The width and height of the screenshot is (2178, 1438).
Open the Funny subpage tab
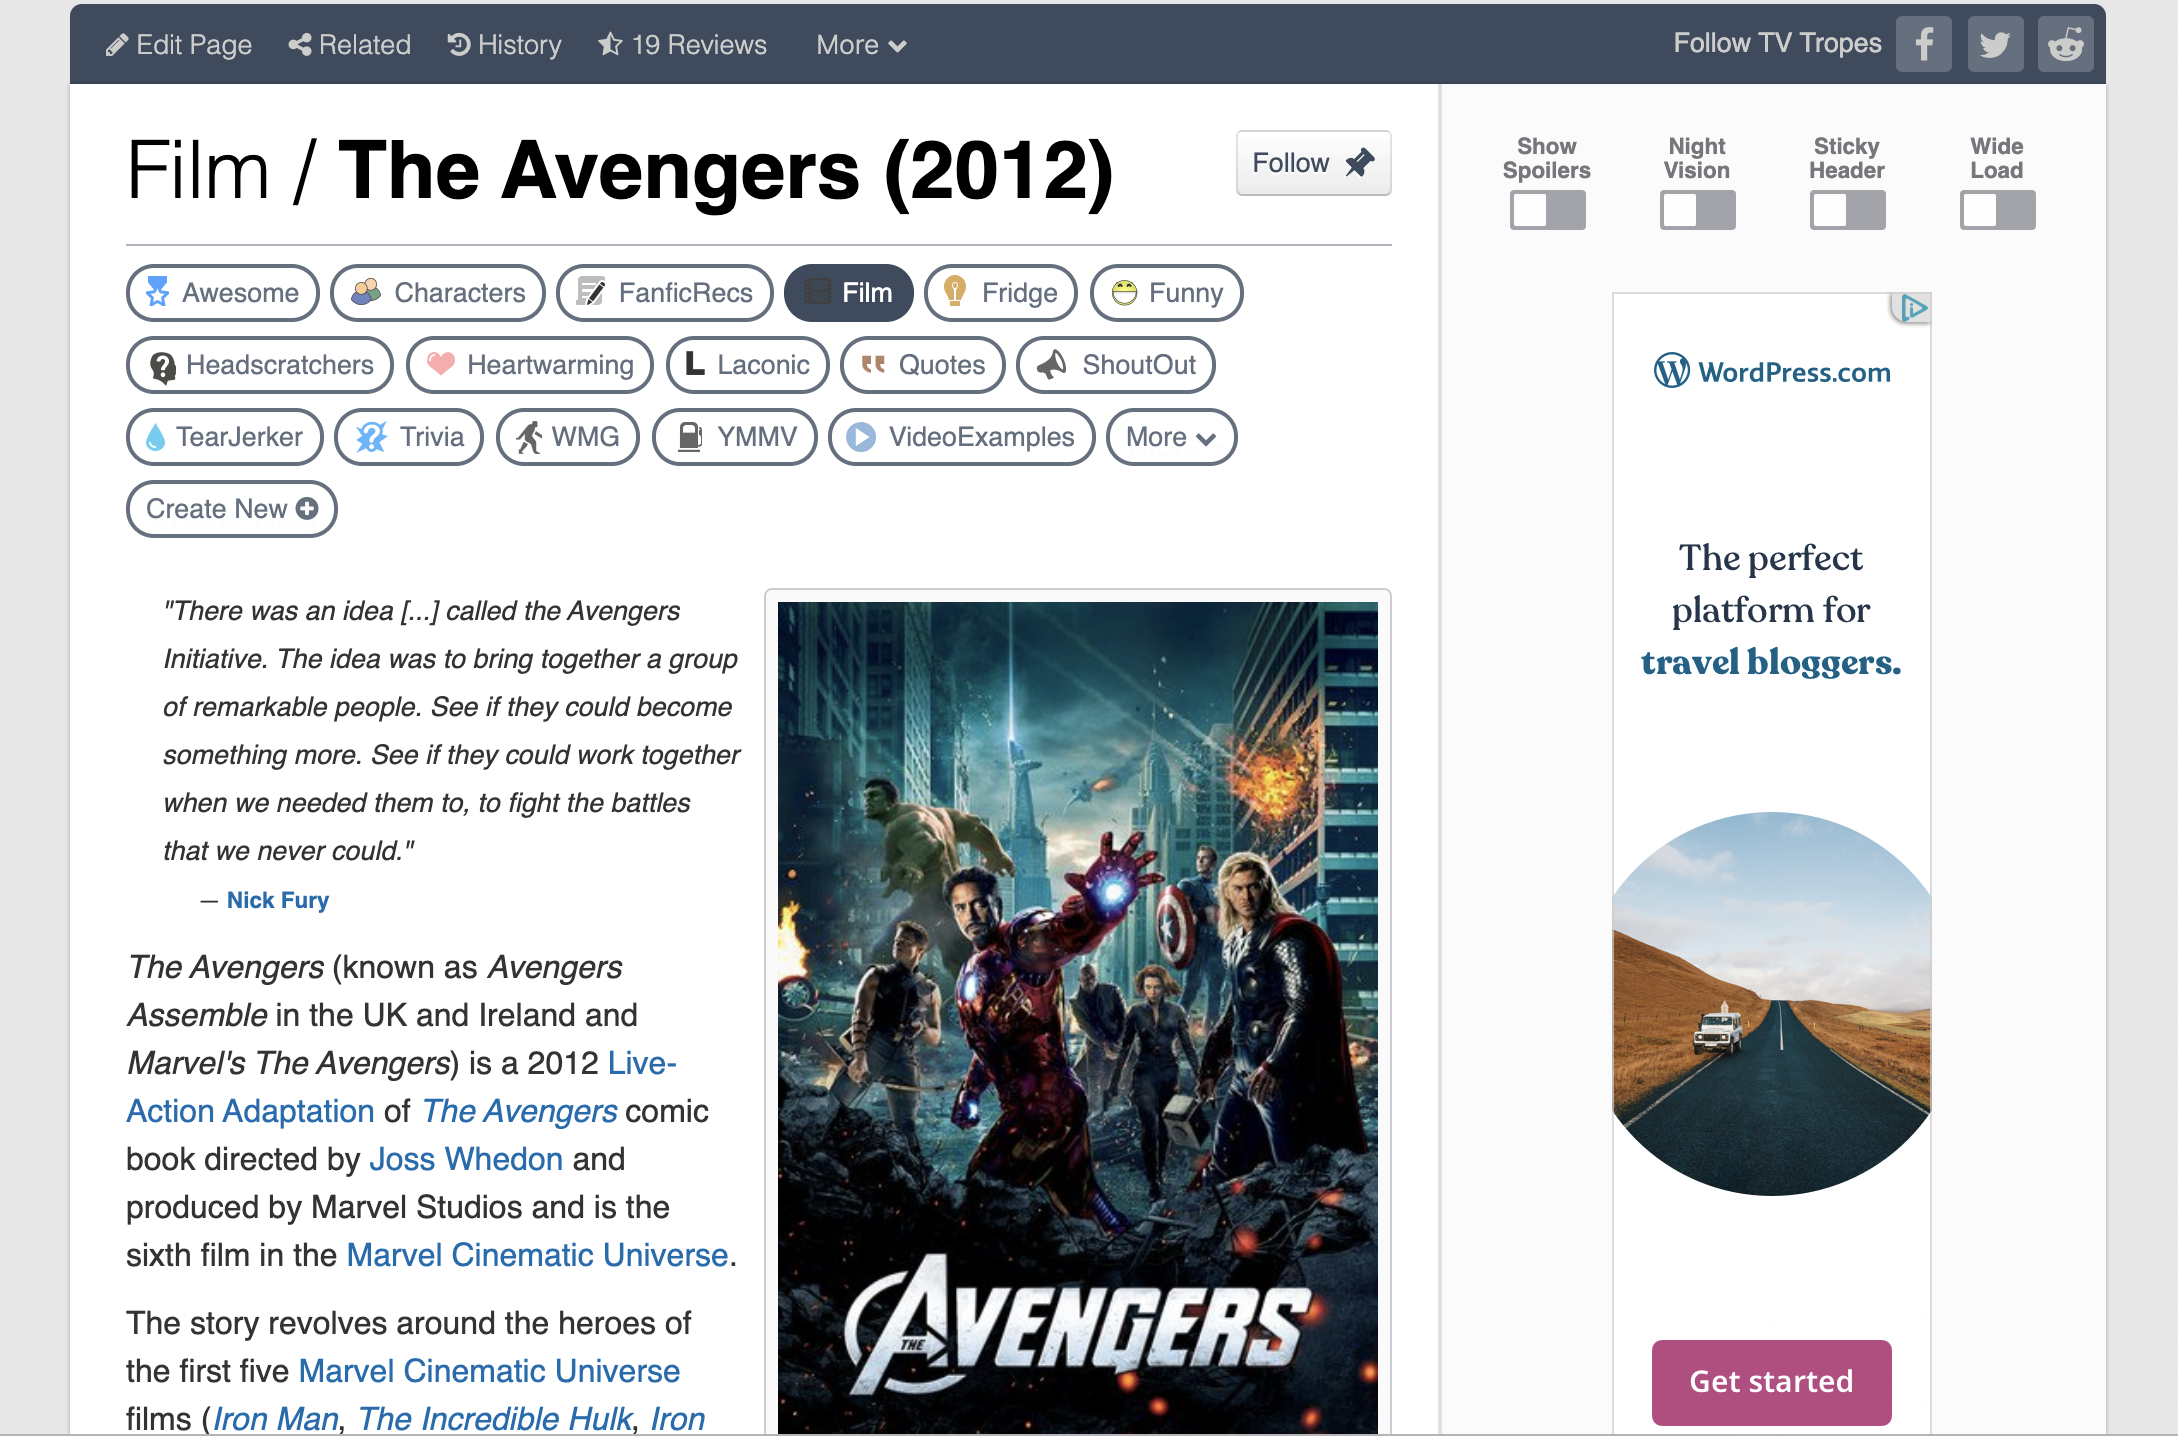(1167, 293)
